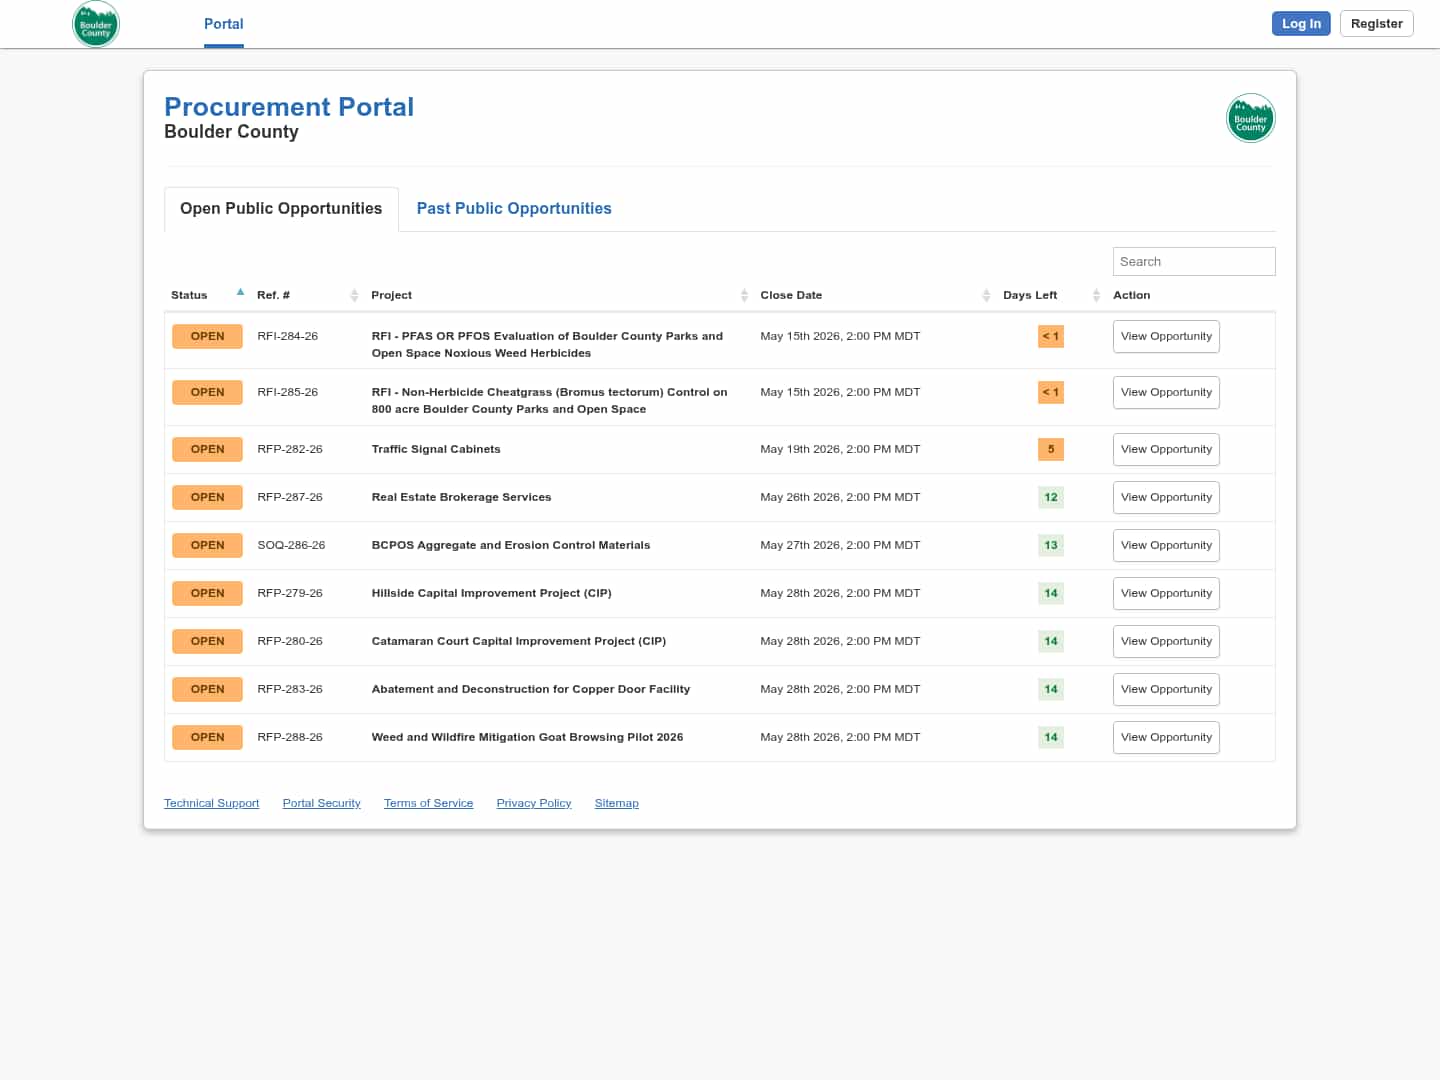Screen dimensions: 1440x1080
Task: Click the OPEN status badge for SOQ-286-26
Action: (x=207, y=545)
